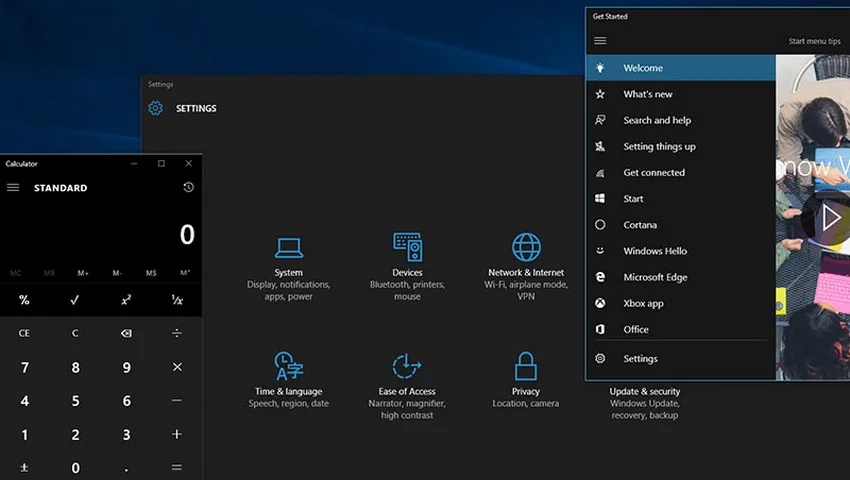Maximize the Calculator window
Image resolution: width=850 pixels, height=480 pixels.
pos(161,163)
